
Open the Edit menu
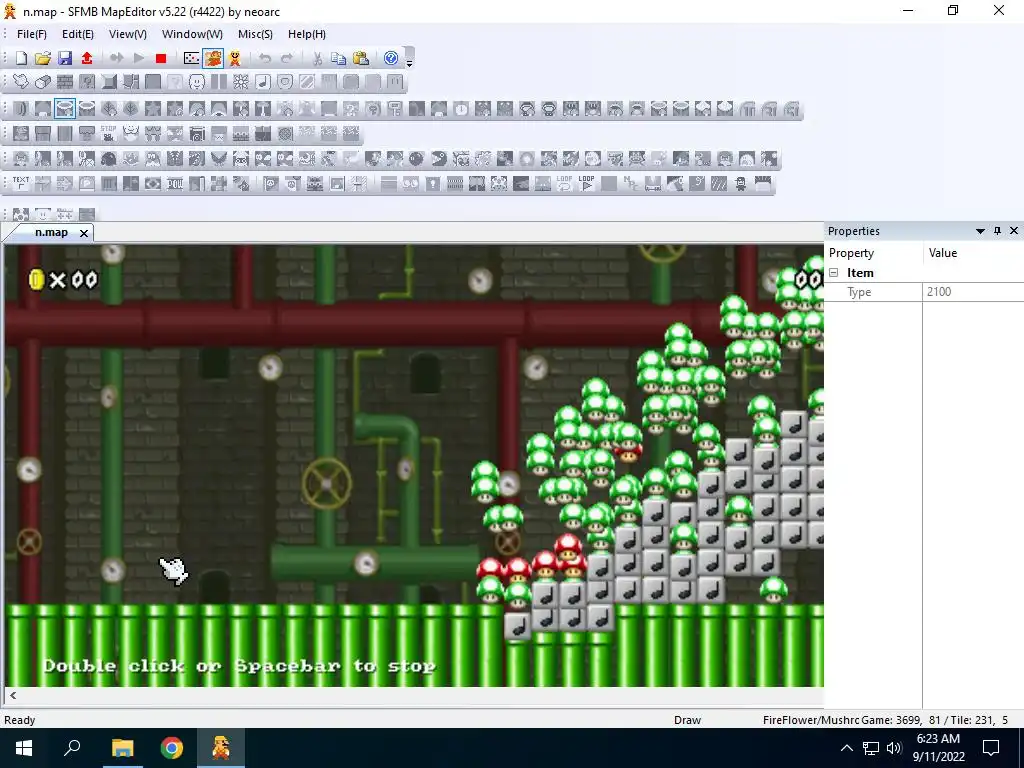click(x=78, y=34)
